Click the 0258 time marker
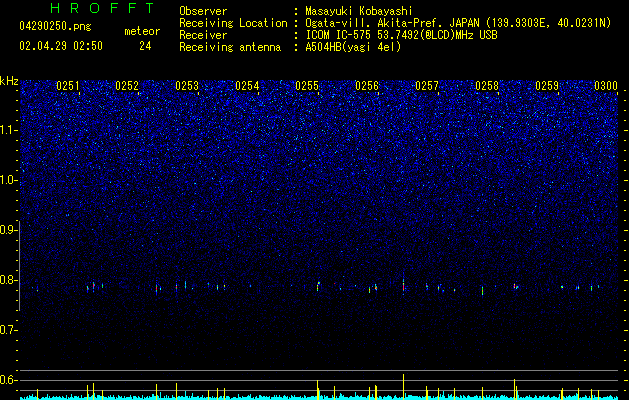The width and height of the screenshot is (629, 400). (x=487, y=86)
